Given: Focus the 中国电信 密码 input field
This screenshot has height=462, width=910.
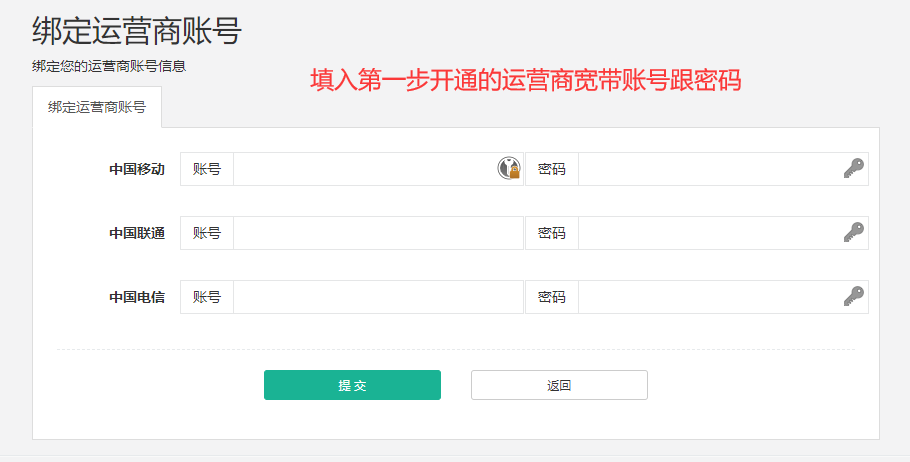Looking at the screenshot, I should [710, 297].
